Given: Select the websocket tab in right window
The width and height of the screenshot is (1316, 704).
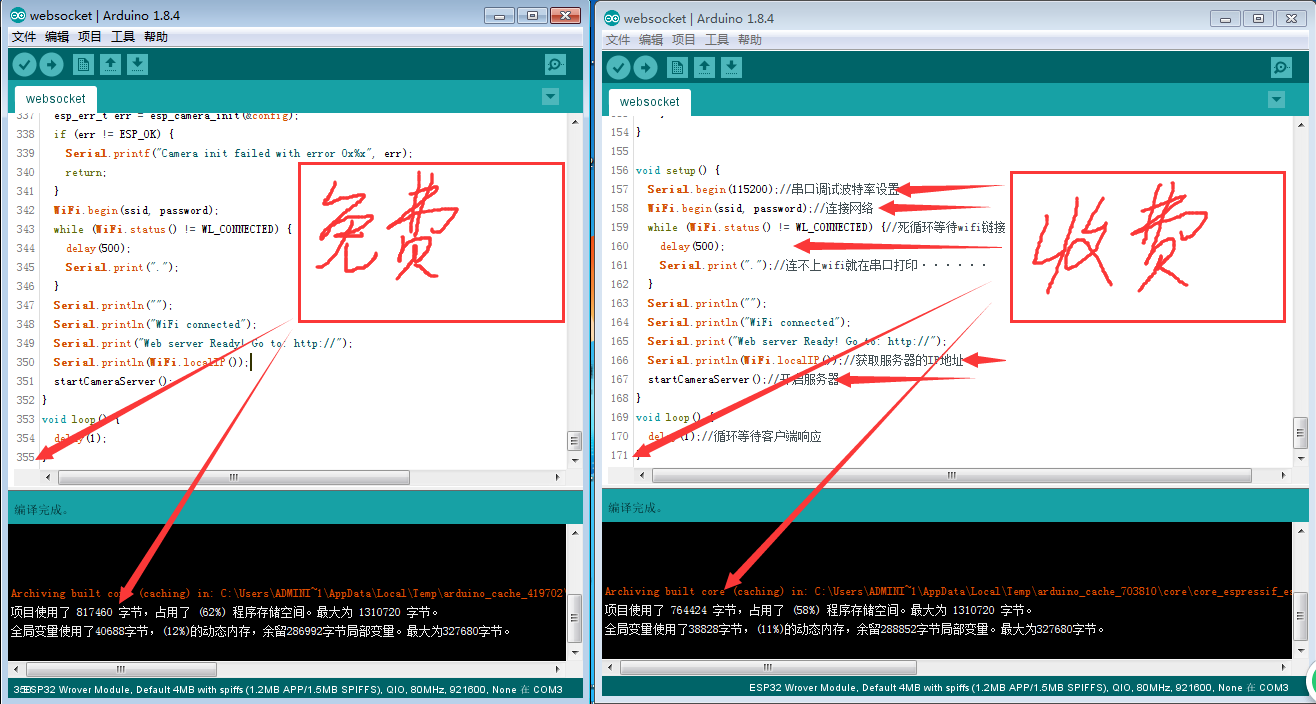Looking at the screenshot, I should [649, 101].
